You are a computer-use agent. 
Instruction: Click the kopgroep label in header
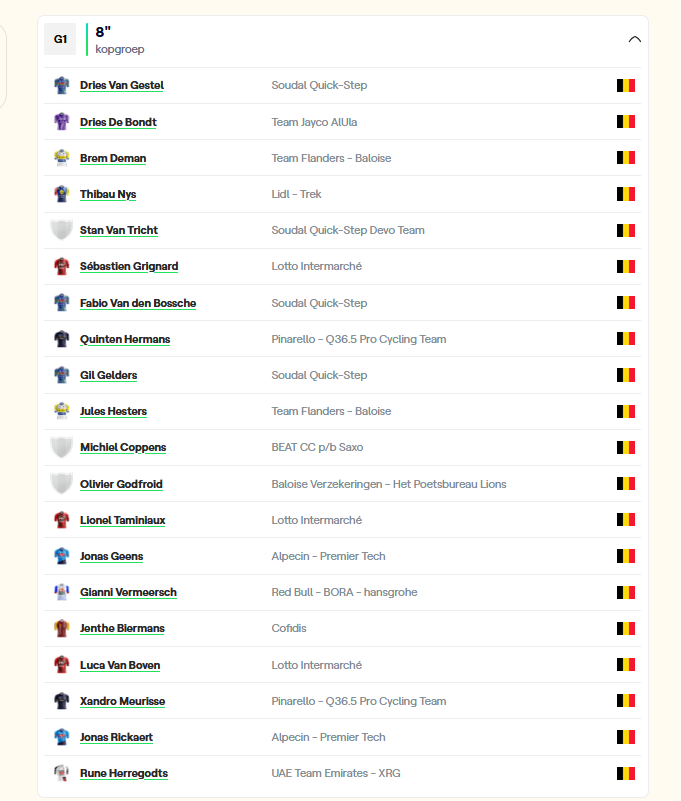[x=120, y=49]
